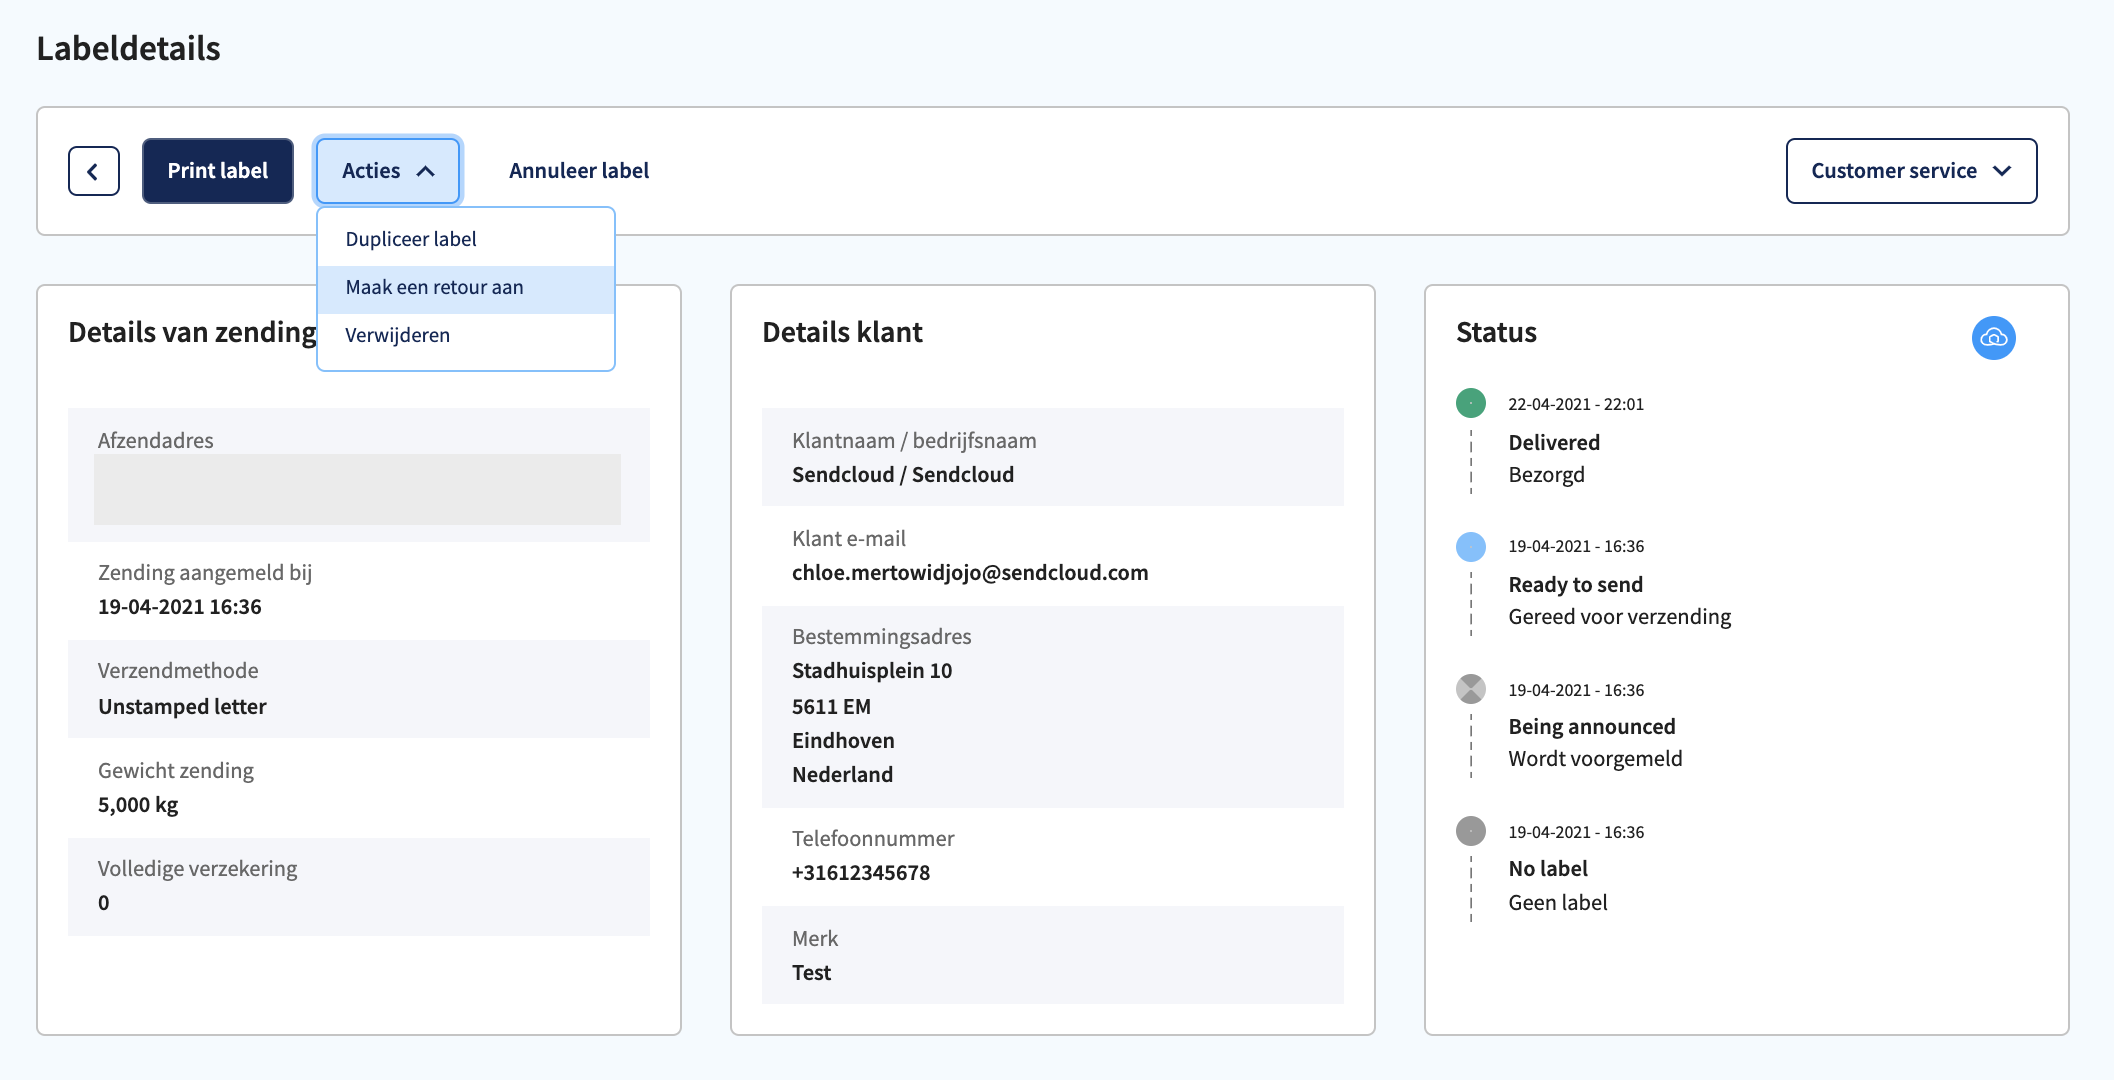Open the Customer service dropdown
The height and width of the screenshot is (1080, 2114).
point(1911,171)
